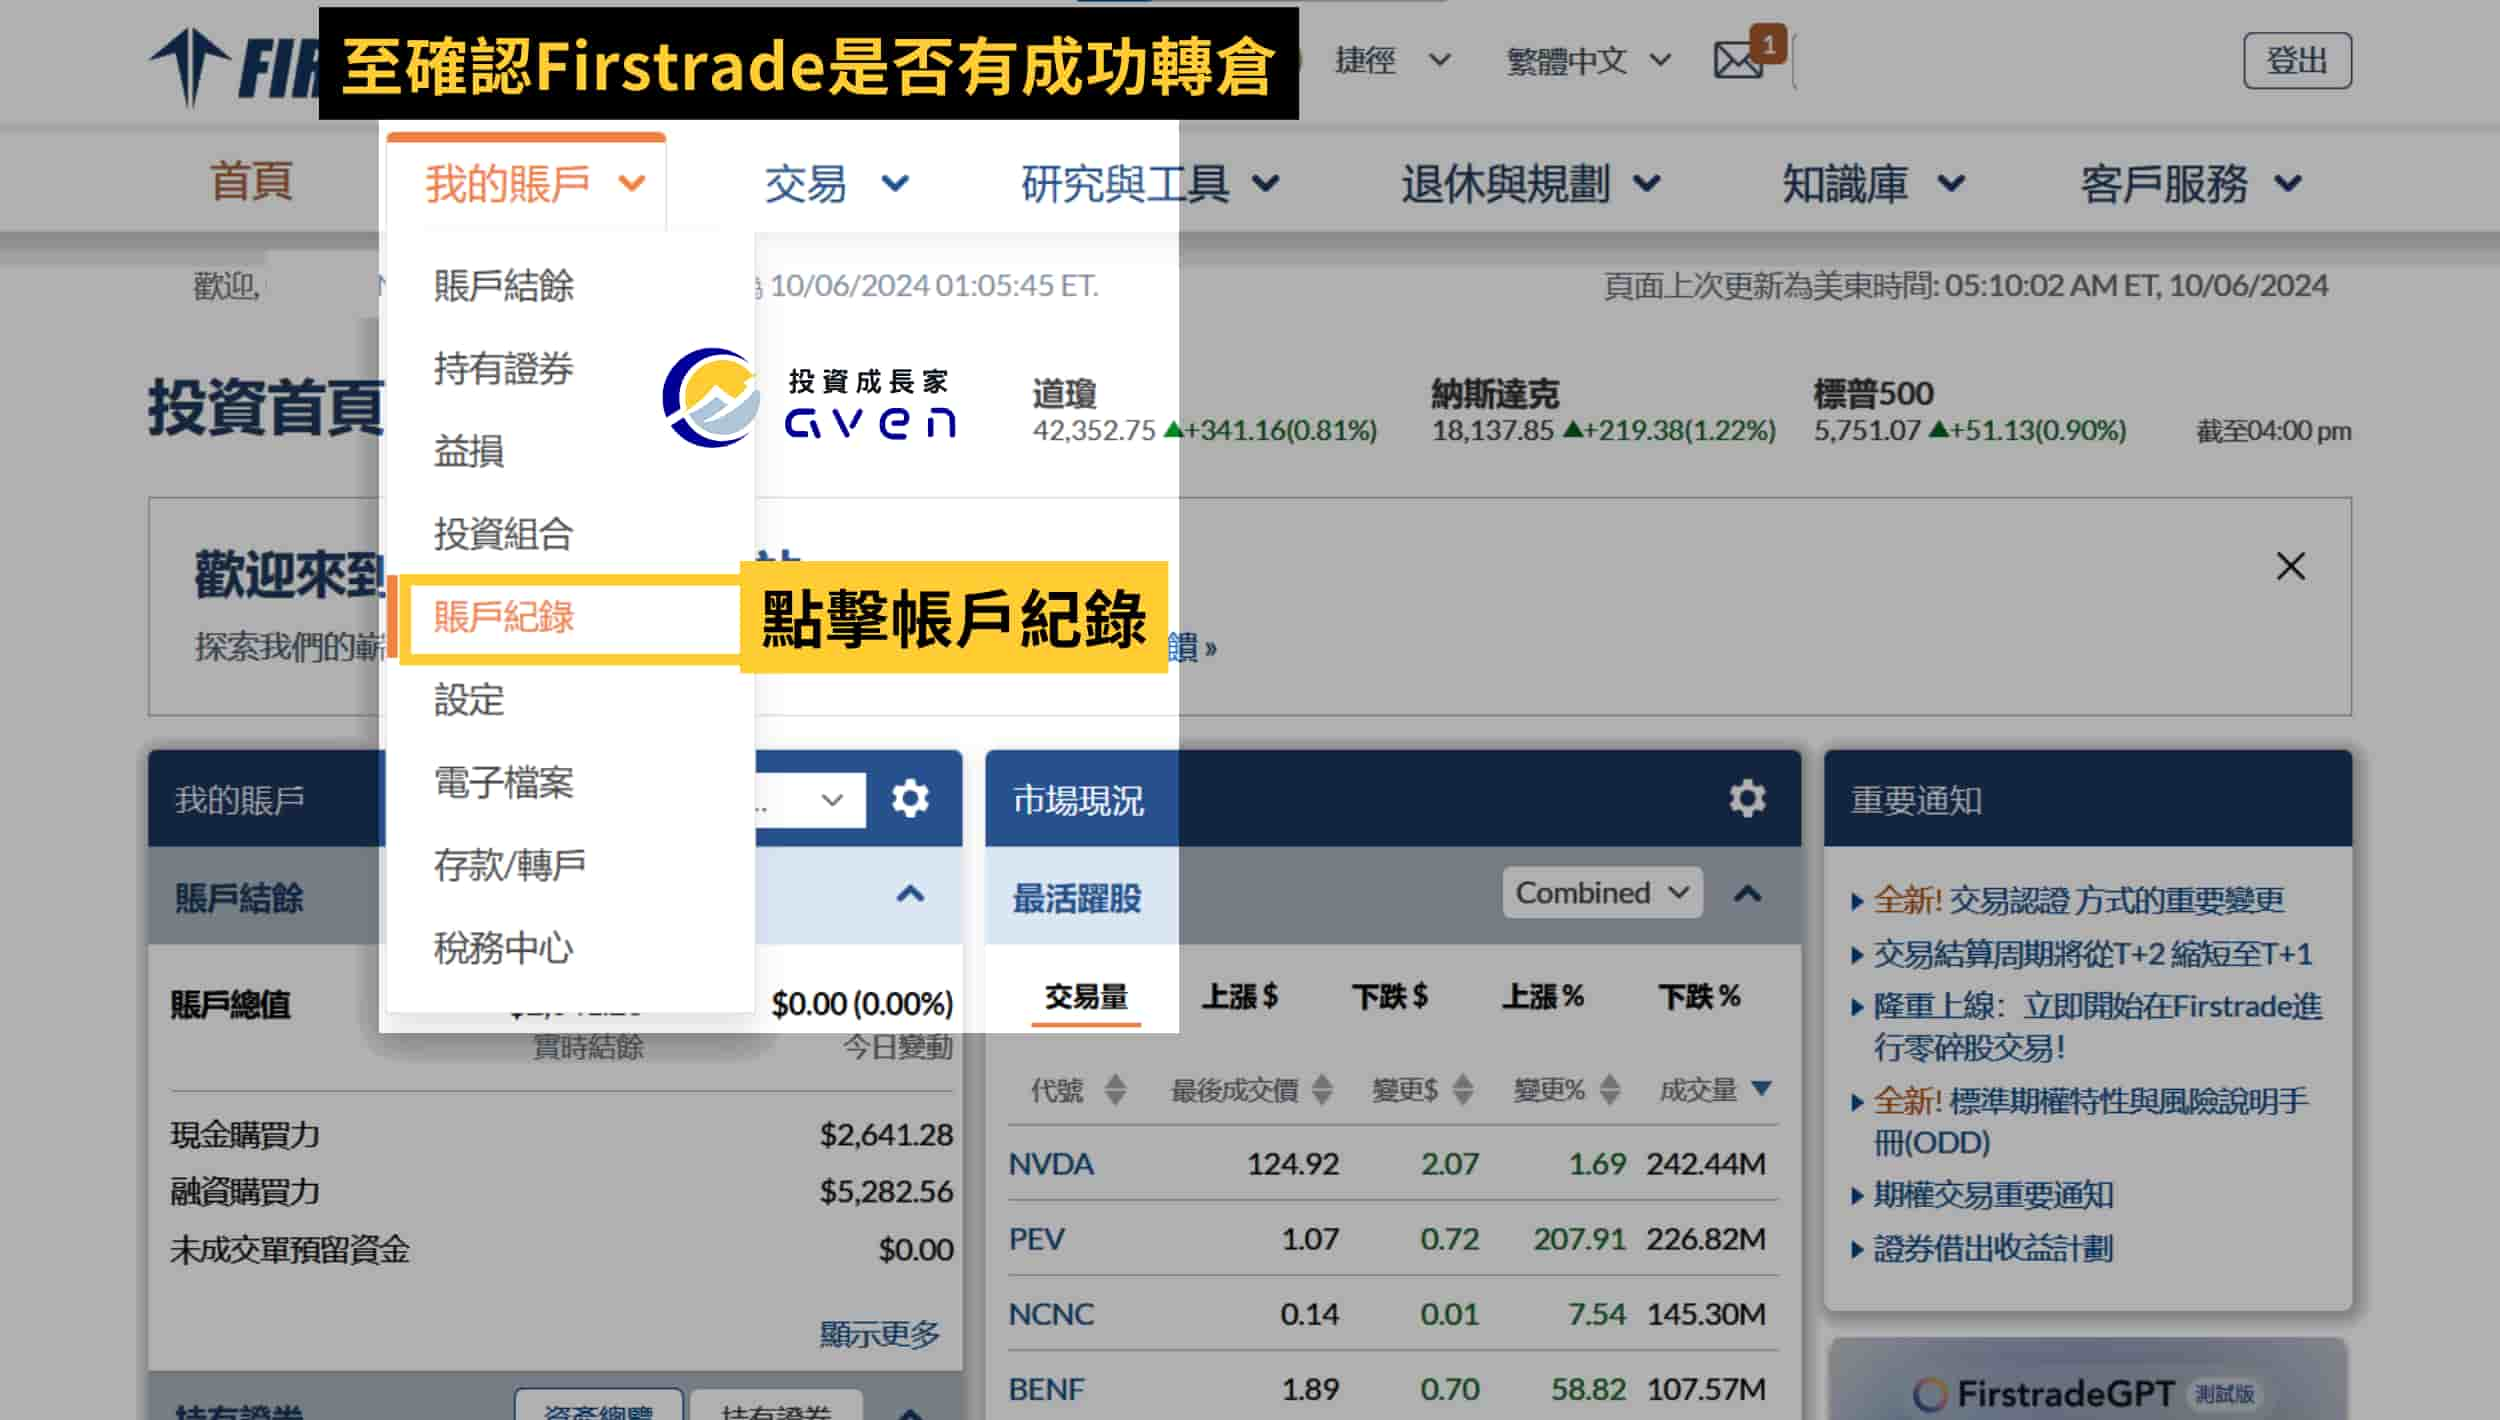2500x1420 pixels.
Task: Sort table by 代號 column arrows
Action: point(1115,1089)
